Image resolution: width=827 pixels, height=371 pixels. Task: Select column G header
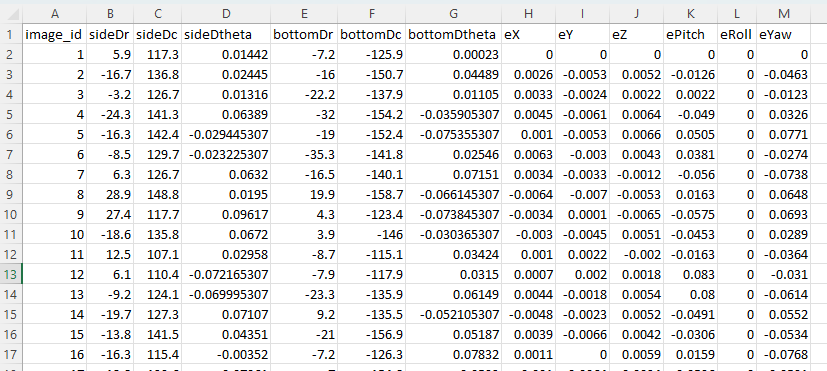(x=453, y=13)
